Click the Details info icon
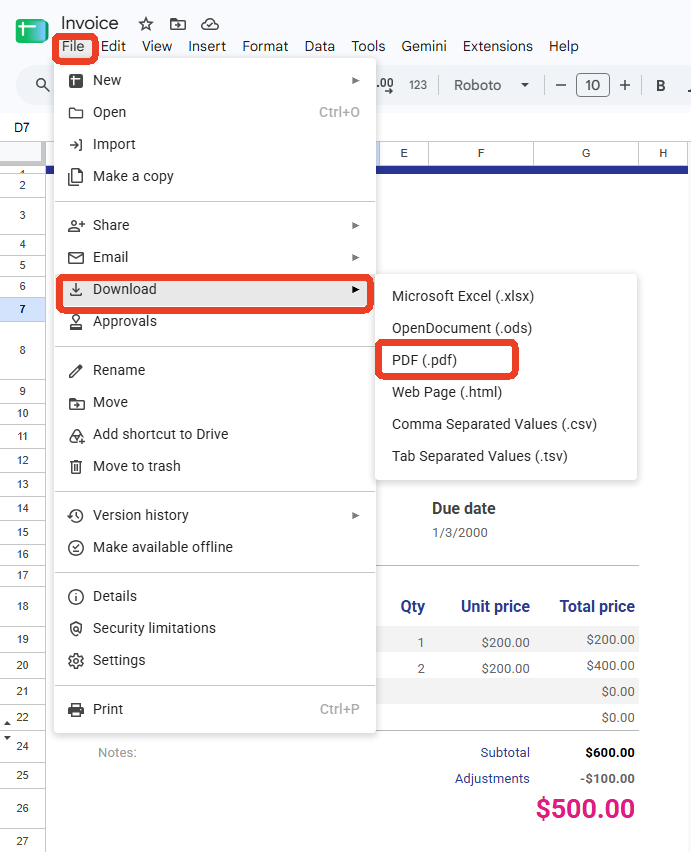This screenshot has height=852, width=691. click(x=76, y=597)
